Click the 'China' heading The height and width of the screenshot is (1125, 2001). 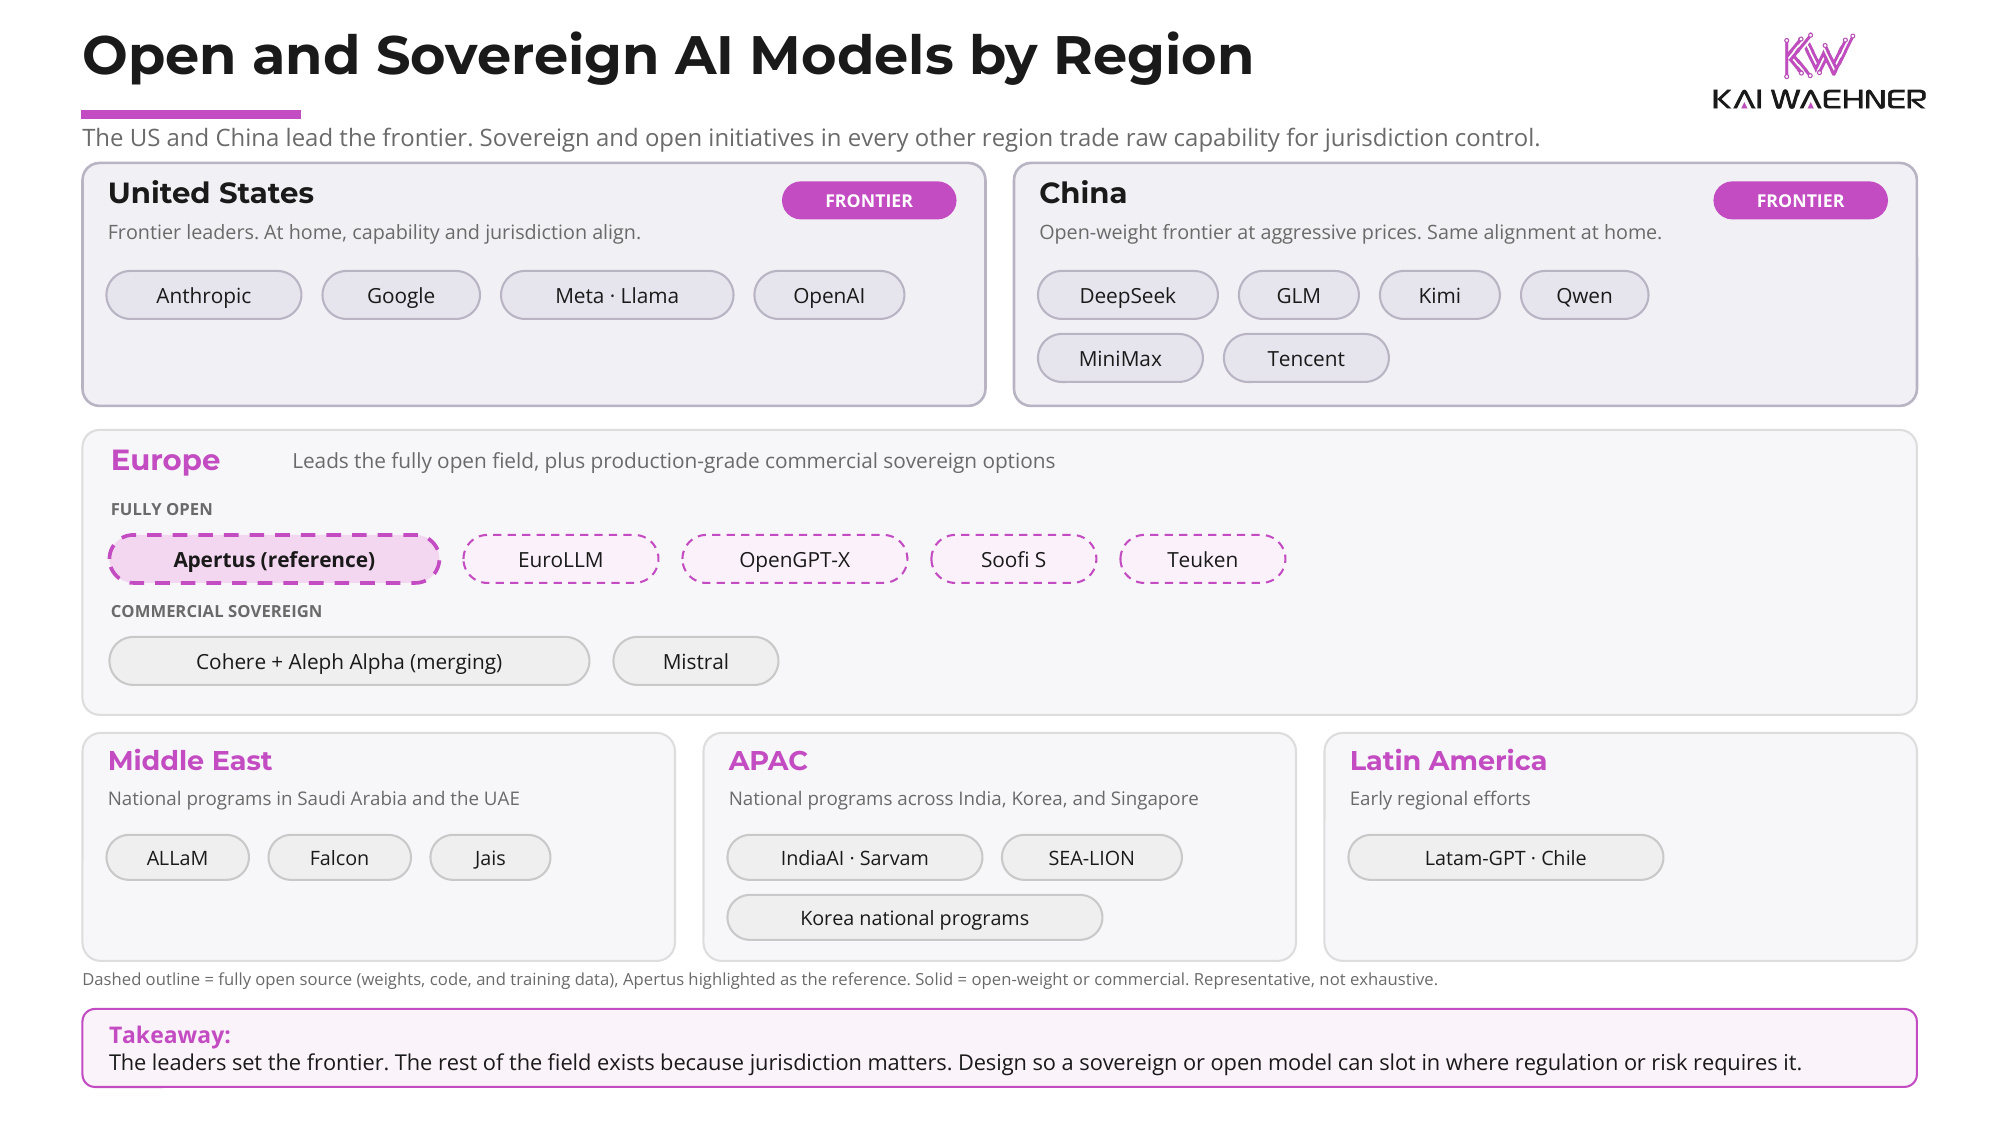(x=1083, y=192)
